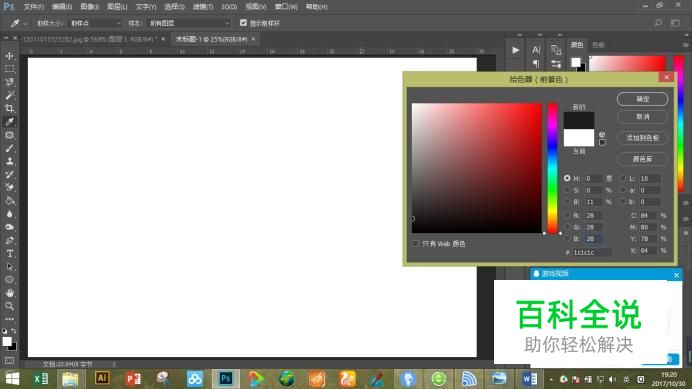This screenshot has height=389, width=692.
Task: Select the Move tool
Action: [9, 56]
